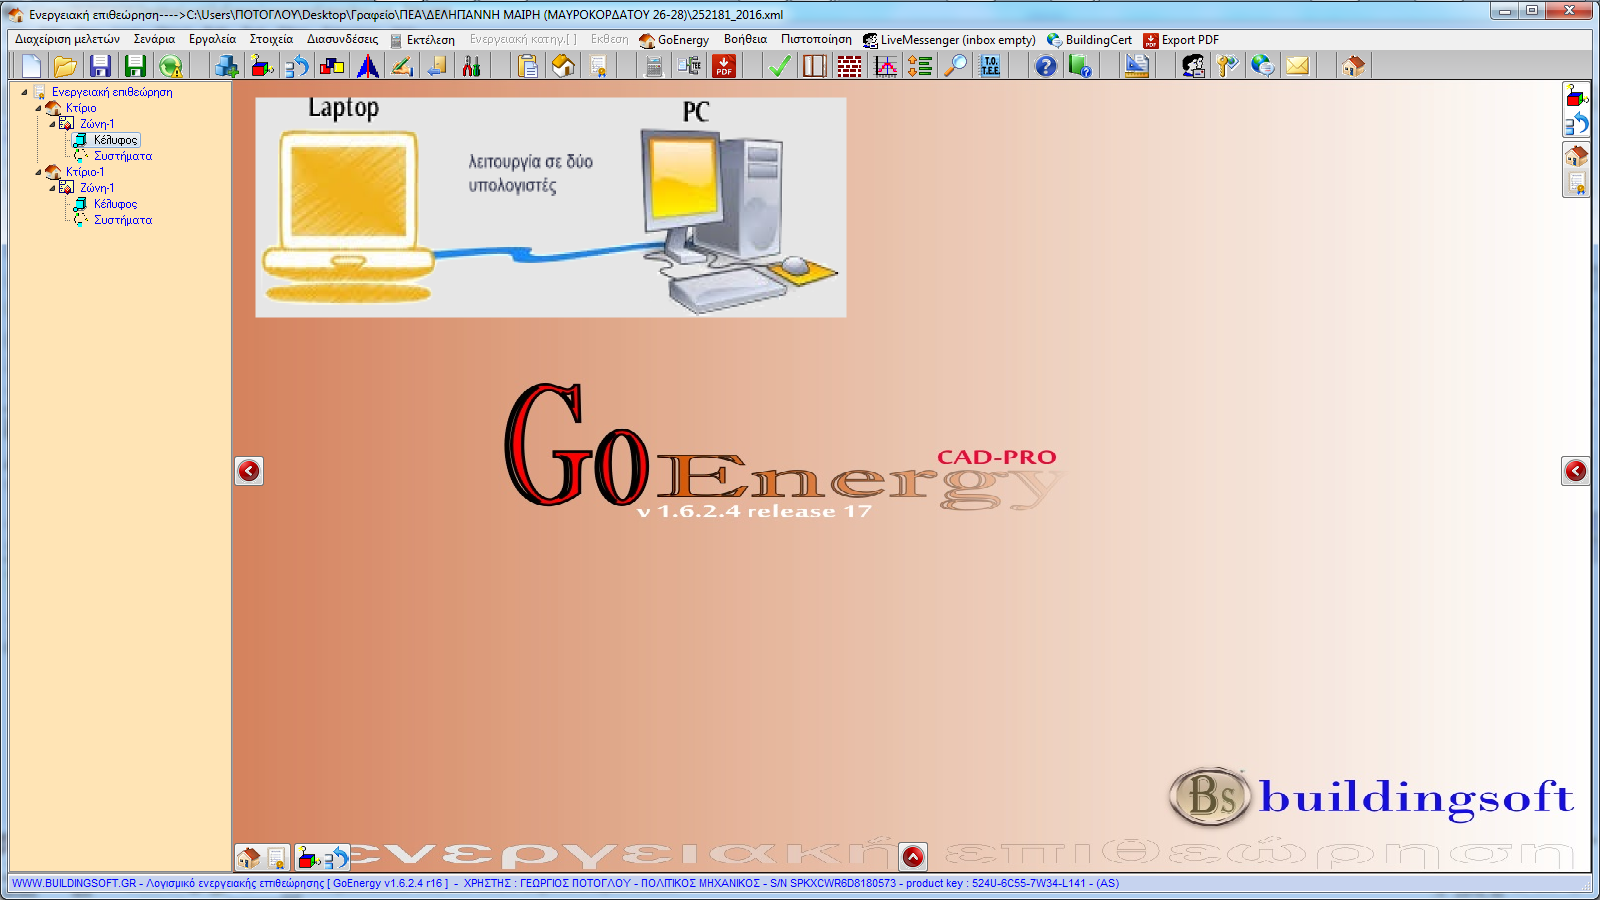Screen dimensions: 1600x900
Task: Click the blue floppy disk save icon
Action: (x=100, y=66)
